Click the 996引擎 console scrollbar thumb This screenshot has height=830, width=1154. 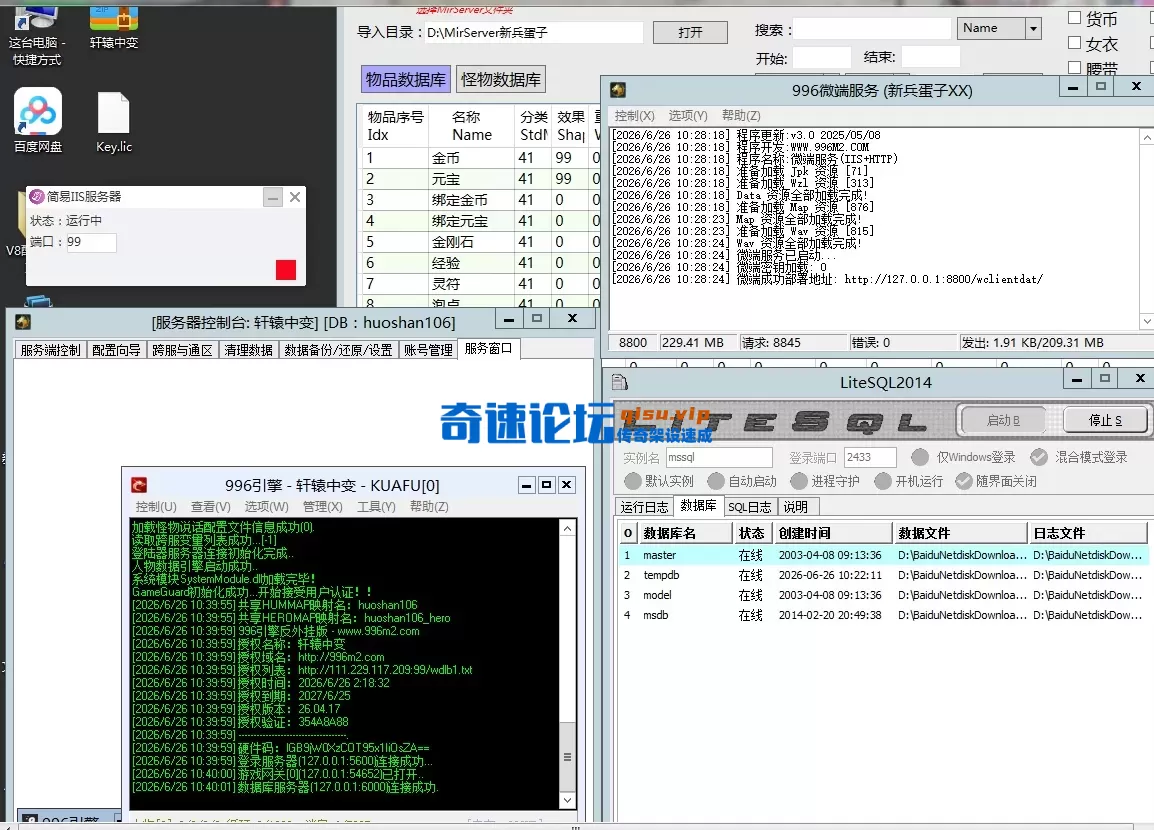(x=567, y=756)
